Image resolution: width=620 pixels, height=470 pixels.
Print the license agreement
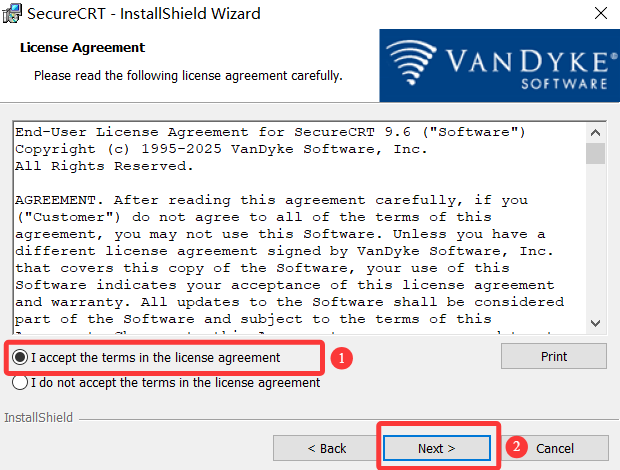(x=554, y=356)
